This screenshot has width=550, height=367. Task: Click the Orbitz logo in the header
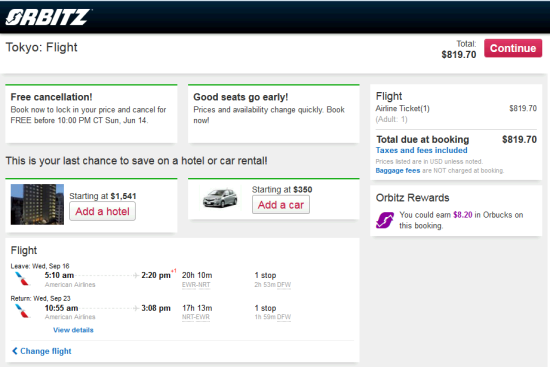[48, 17]
